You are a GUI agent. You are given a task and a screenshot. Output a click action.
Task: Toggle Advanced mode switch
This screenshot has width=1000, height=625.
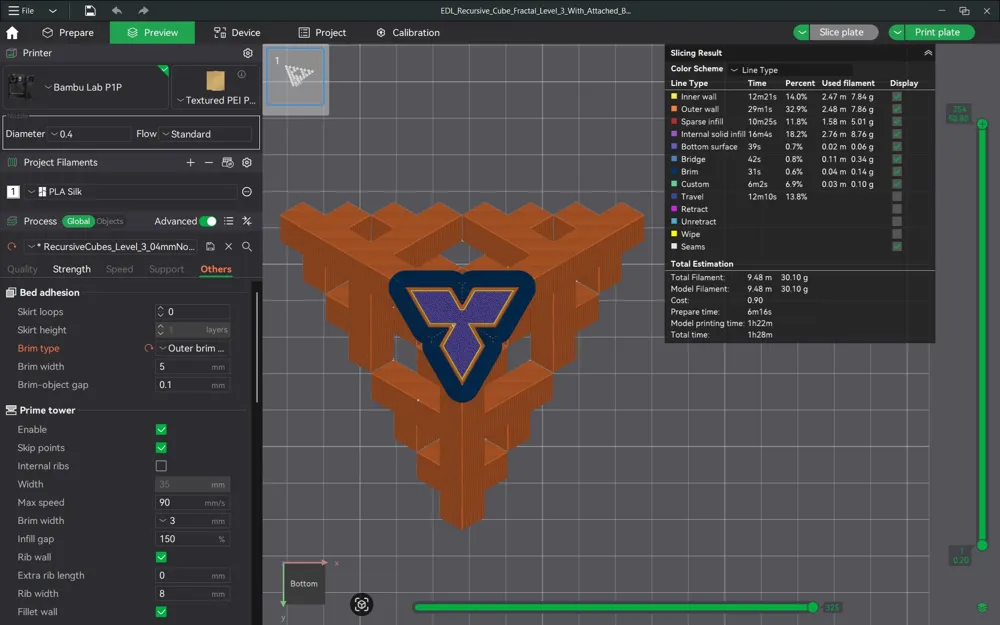coord(208,221)
